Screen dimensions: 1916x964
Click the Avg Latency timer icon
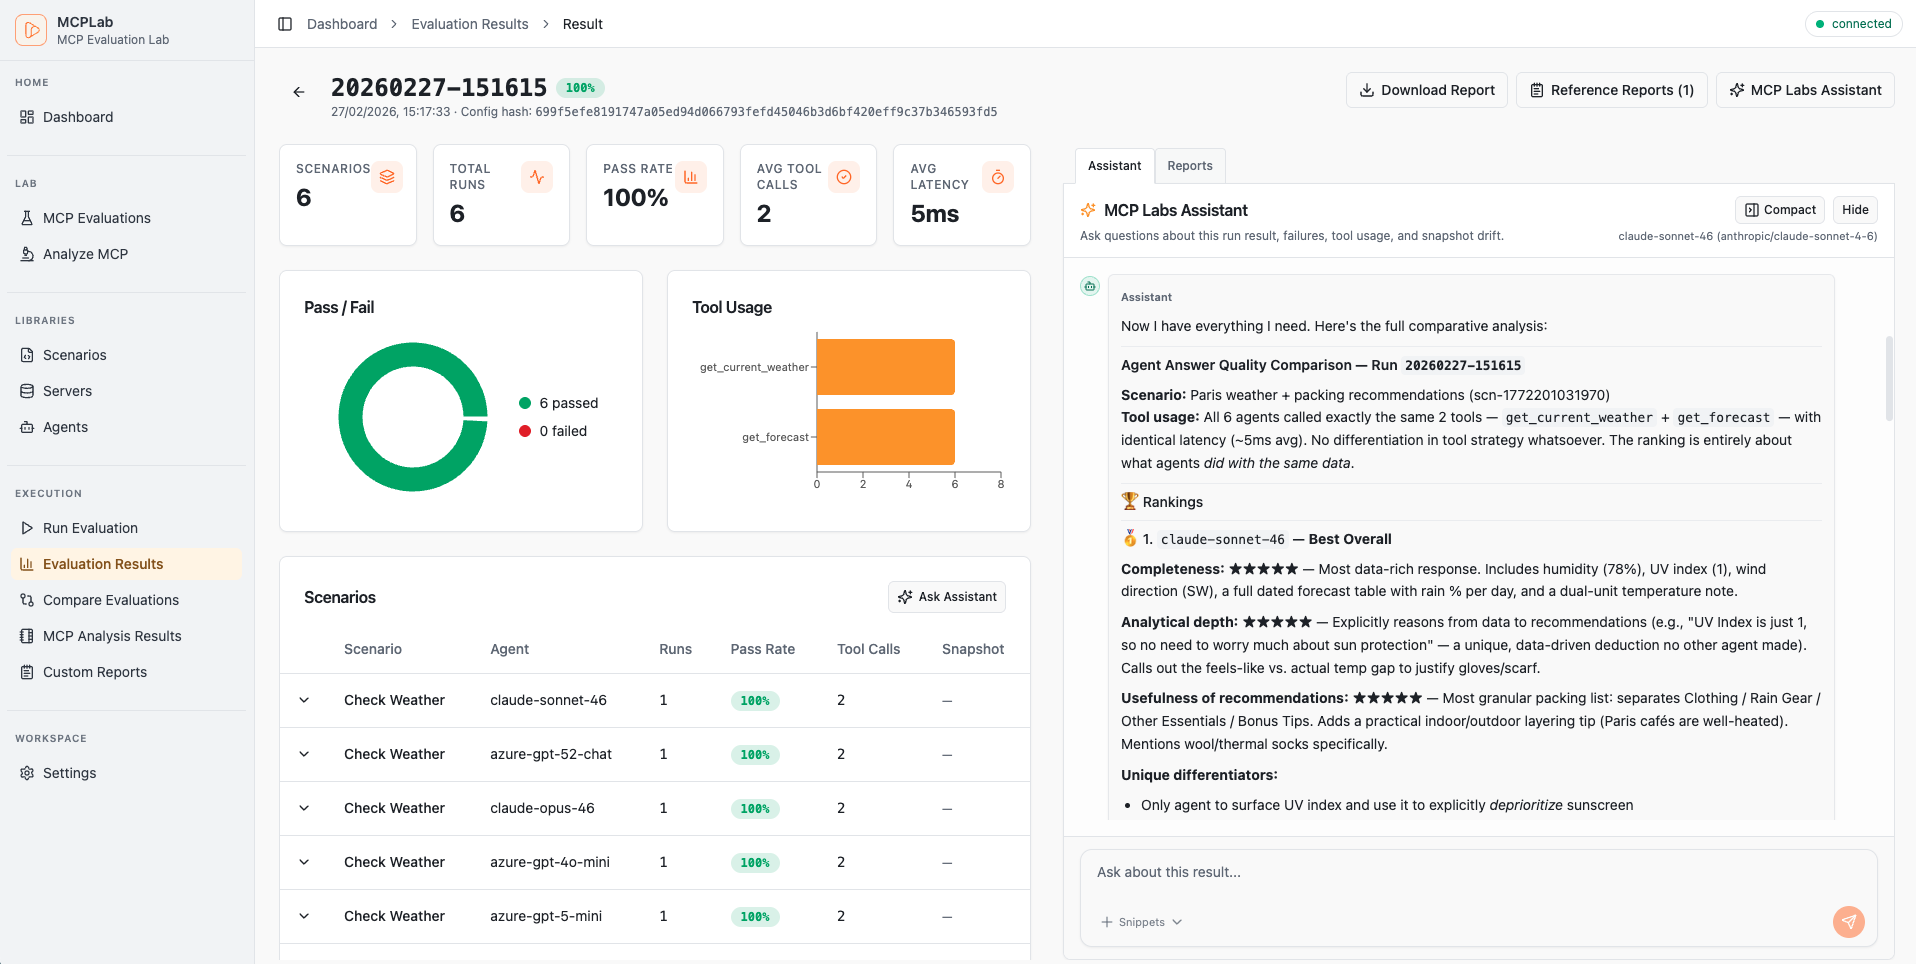click(x=997, y=177)
